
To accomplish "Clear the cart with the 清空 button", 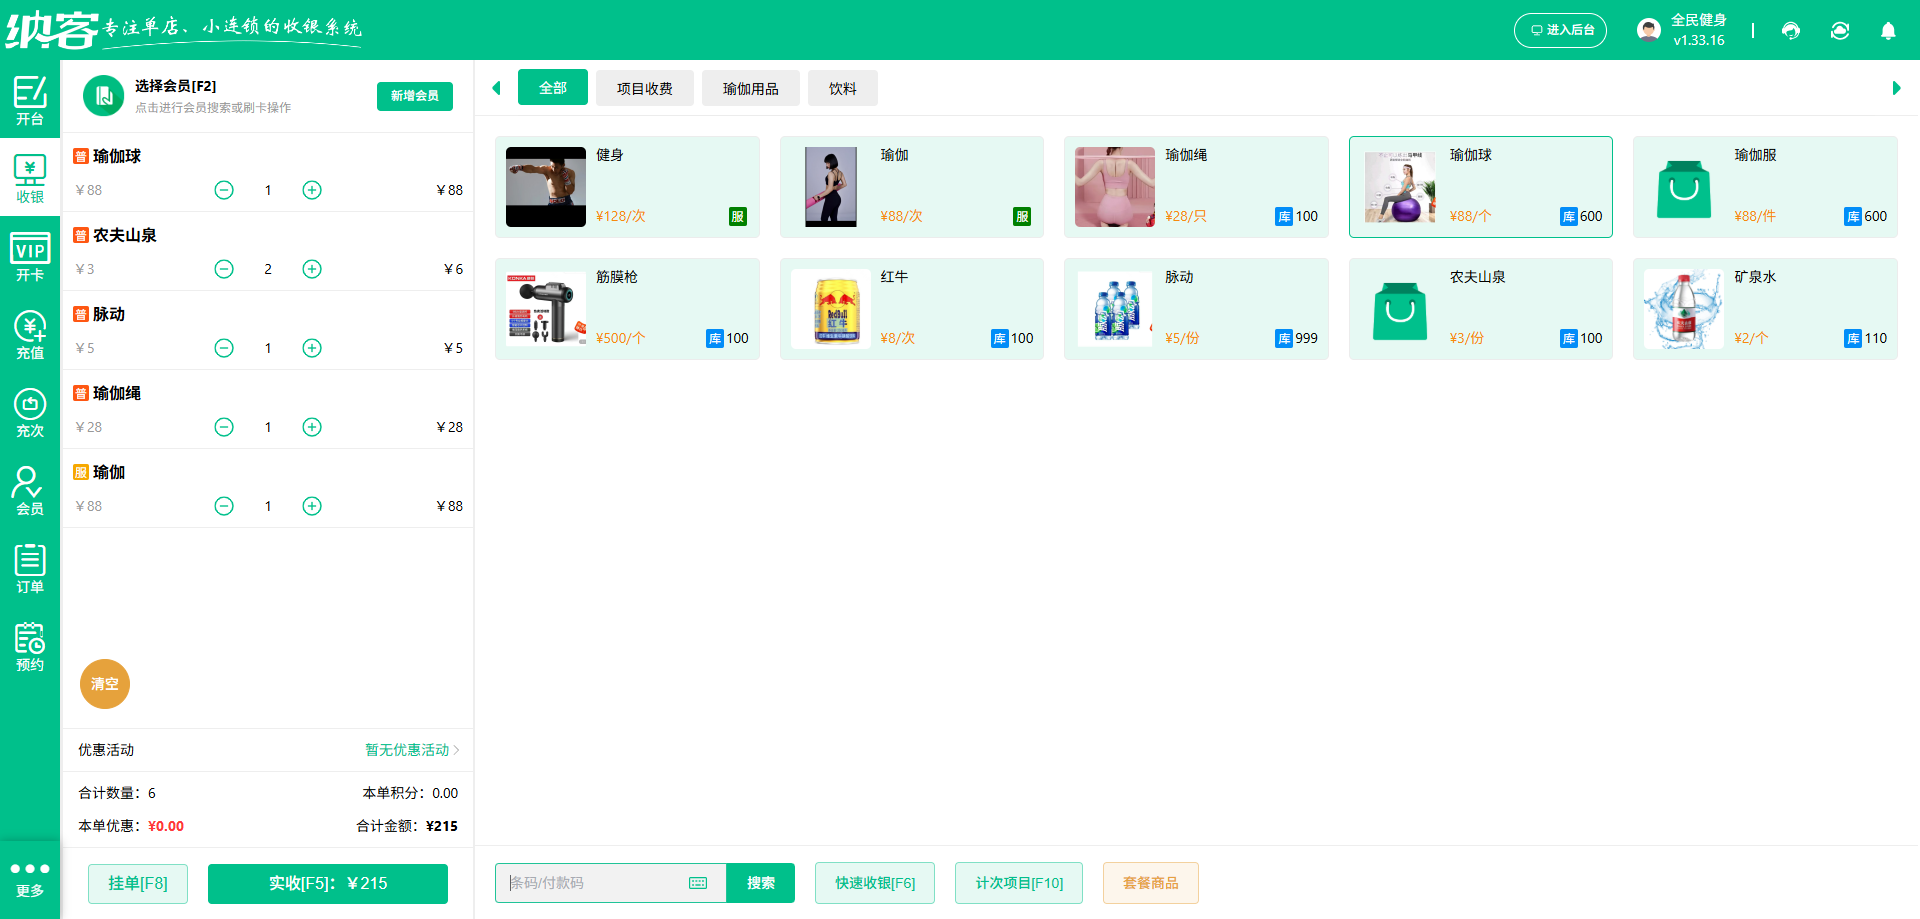I will (x=104, y=684).
